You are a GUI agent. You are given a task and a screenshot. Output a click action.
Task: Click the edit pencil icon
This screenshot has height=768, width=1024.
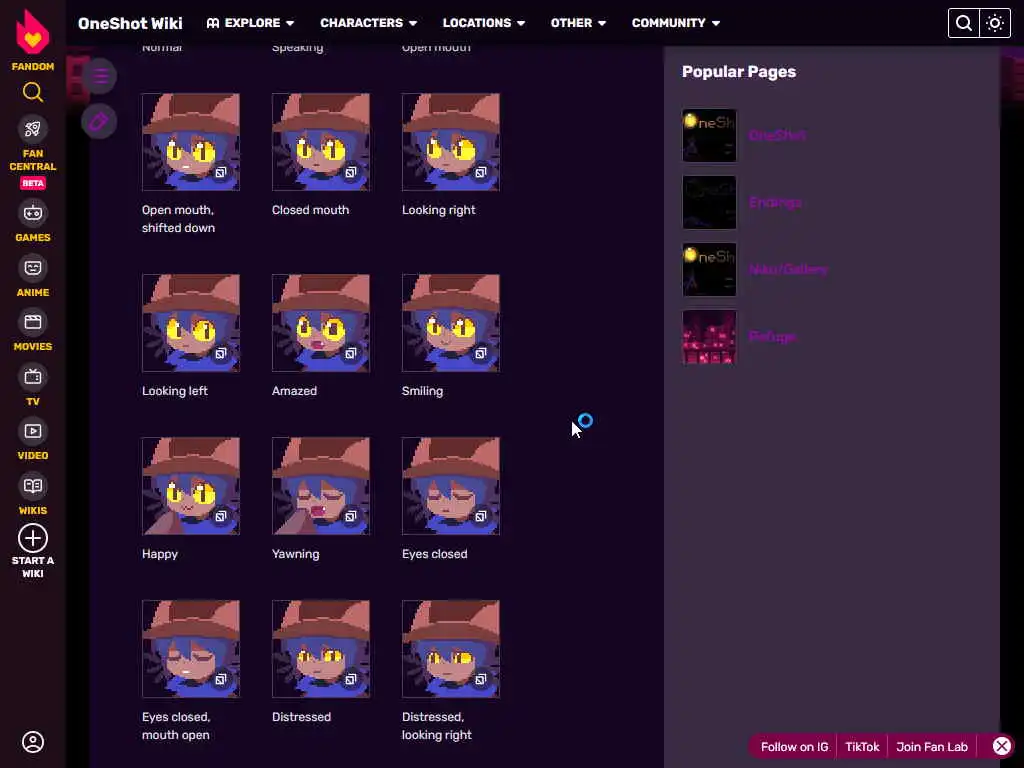pos(99,121)
